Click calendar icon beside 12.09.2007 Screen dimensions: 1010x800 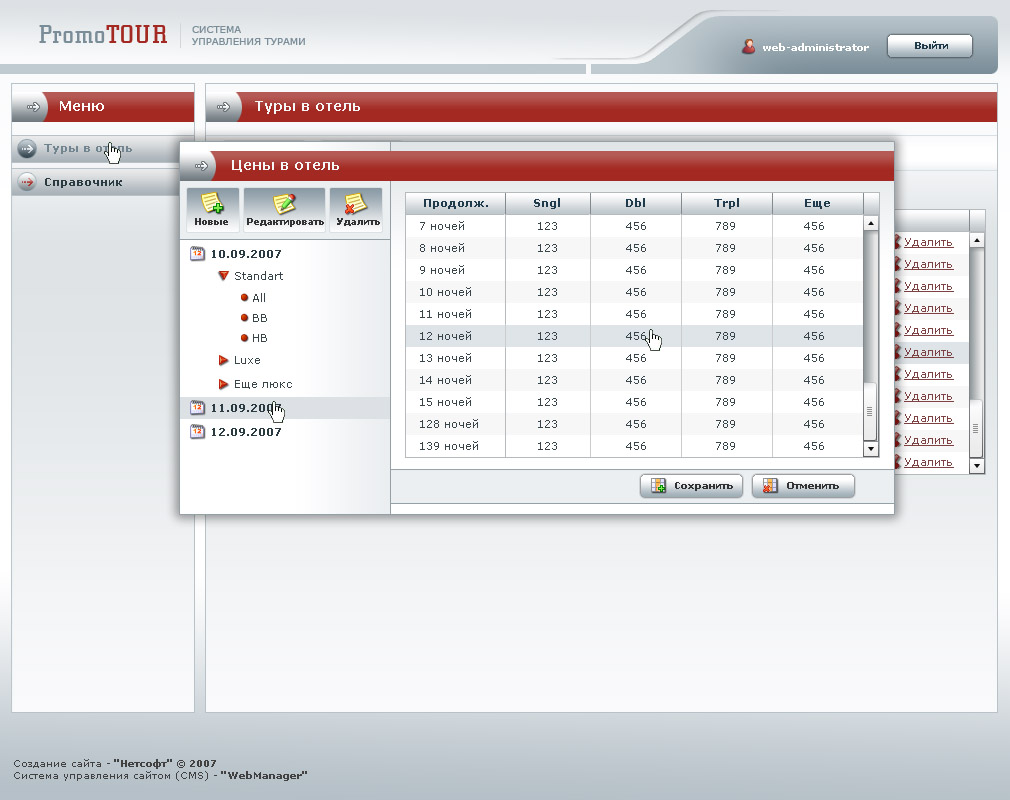(x=197, y=432)
